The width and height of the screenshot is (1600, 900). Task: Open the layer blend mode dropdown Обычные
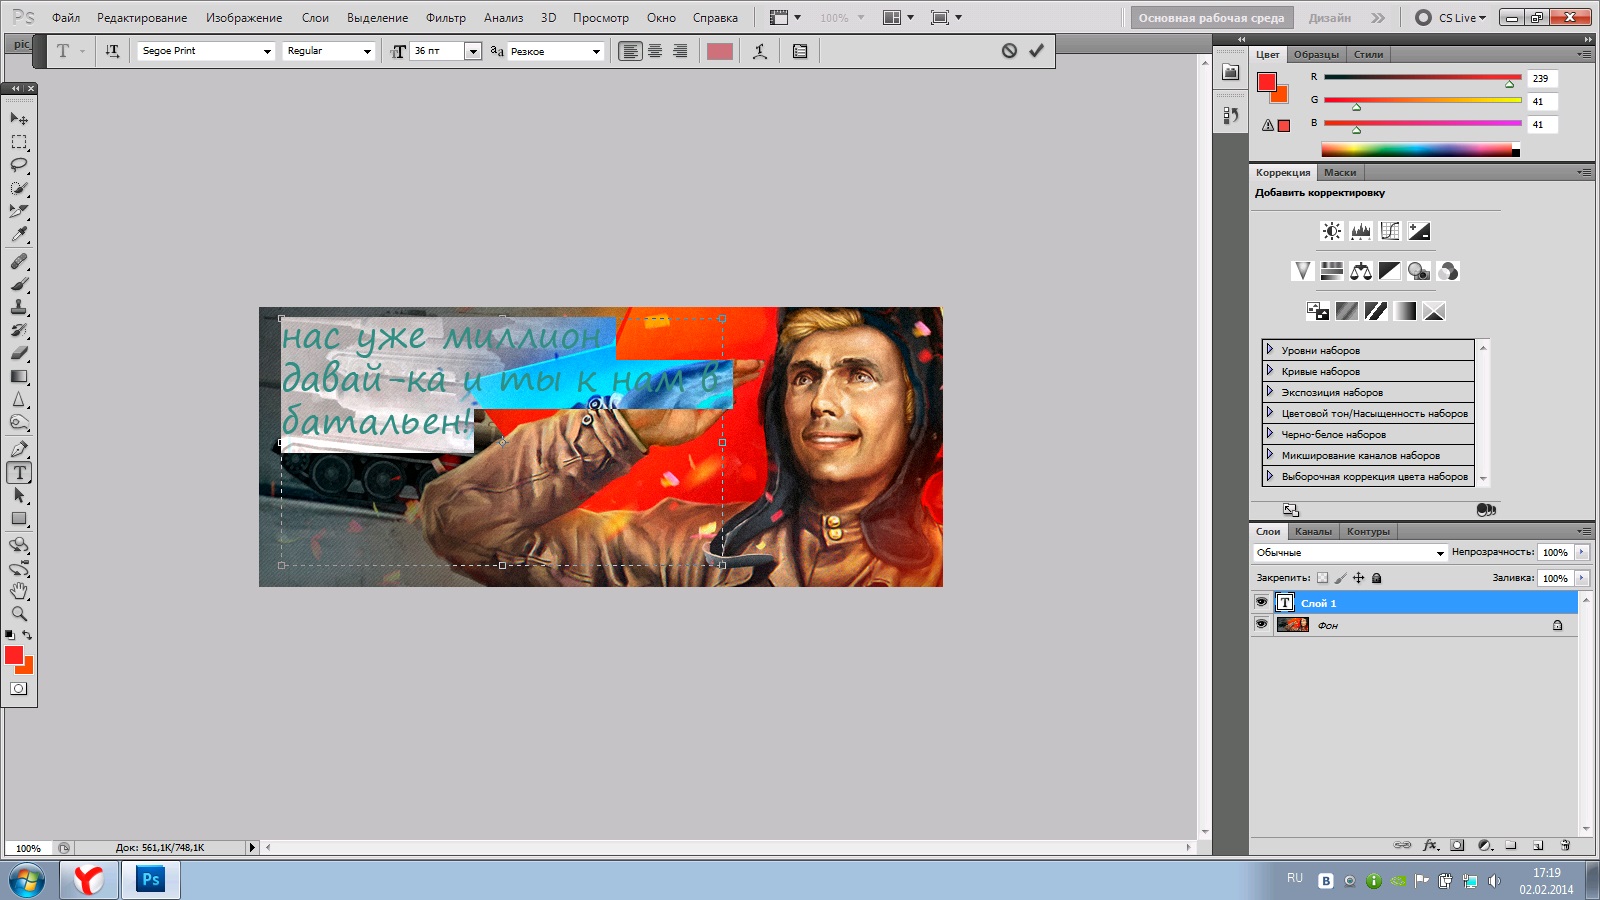[1350, 553]
